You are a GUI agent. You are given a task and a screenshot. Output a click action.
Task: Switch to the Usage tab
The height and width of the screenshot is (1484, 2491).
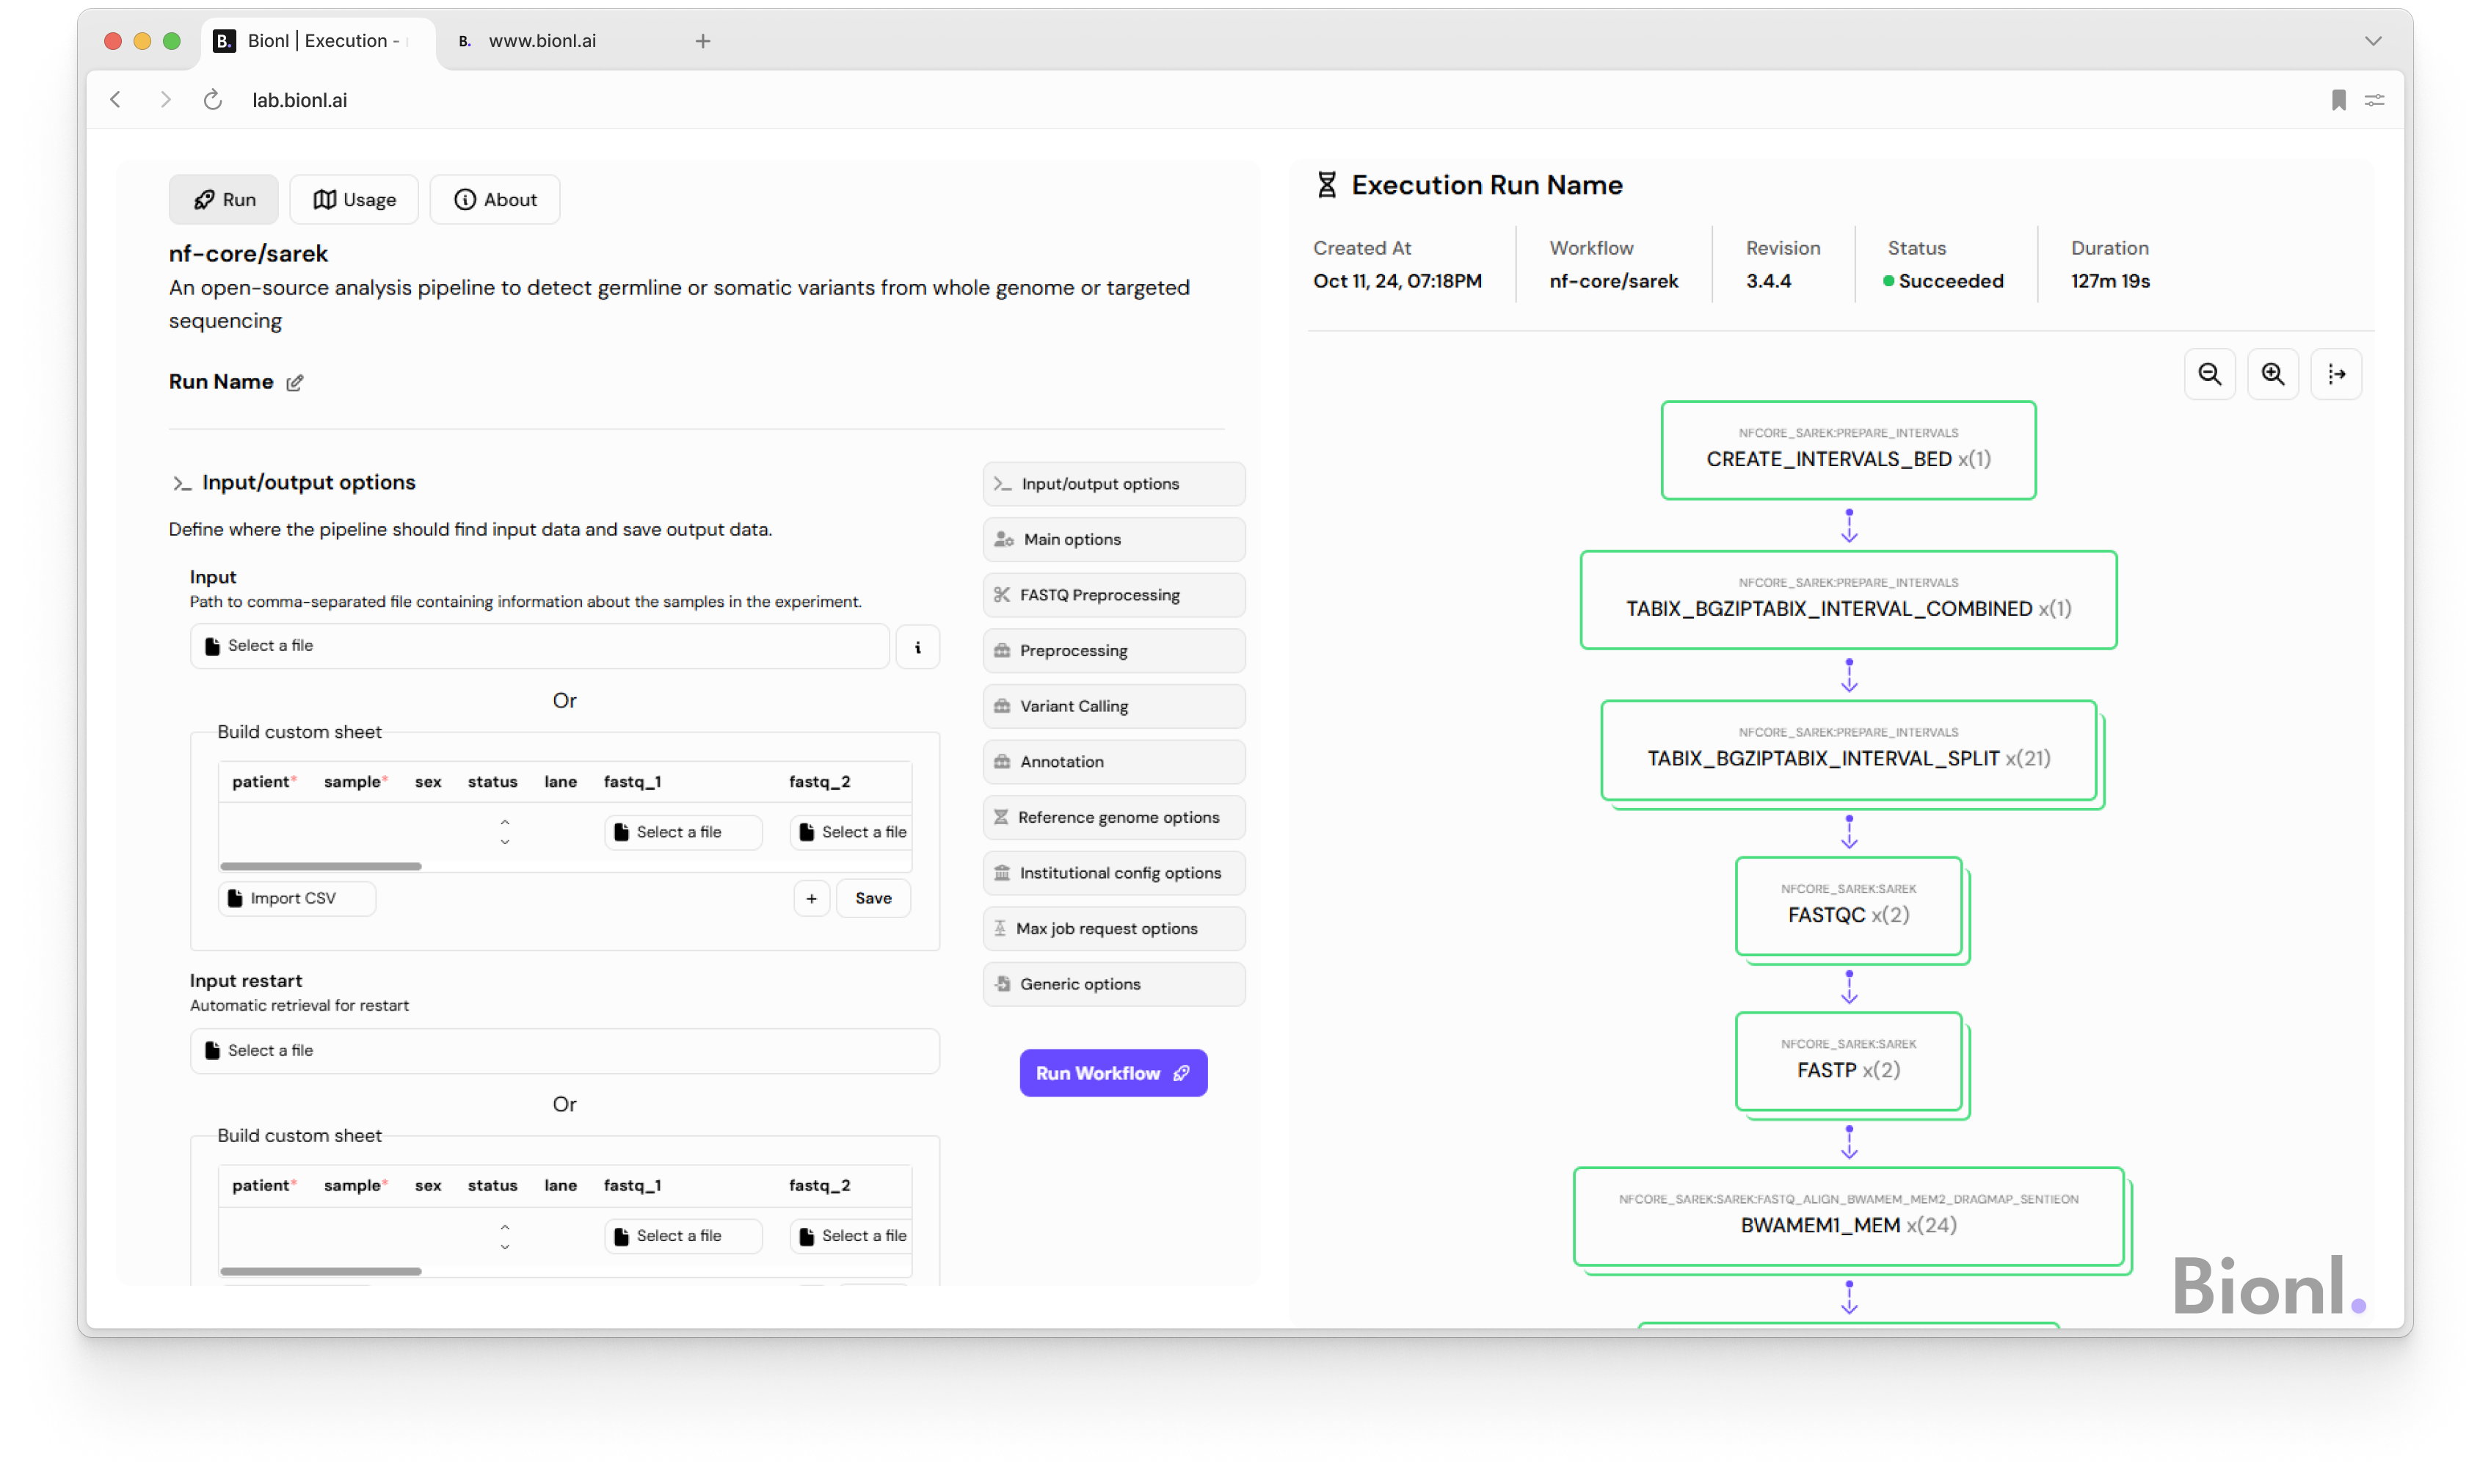point(355,200)
